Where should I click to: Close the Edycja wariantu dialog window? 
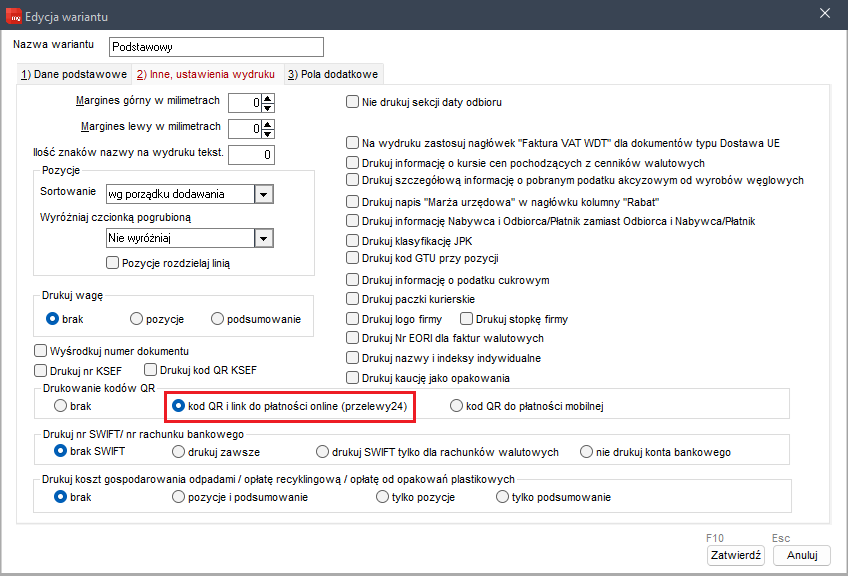pyautogui.click(x=825, y=13)
